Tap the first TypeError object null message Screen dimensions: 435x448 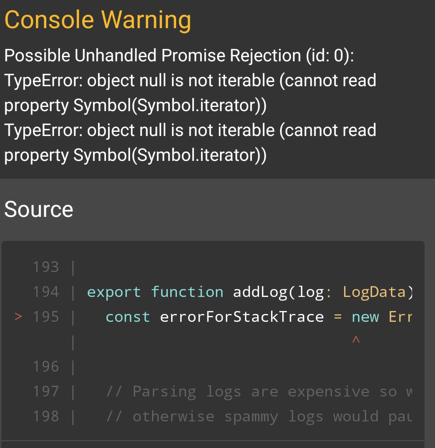(x=190, y=93)
